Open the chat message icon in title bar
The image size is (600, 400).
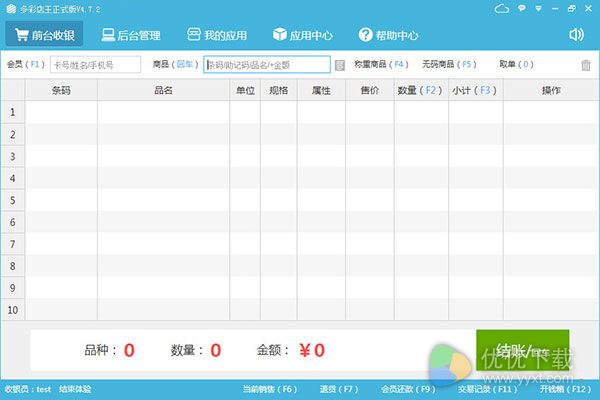[x=522, y=8]
